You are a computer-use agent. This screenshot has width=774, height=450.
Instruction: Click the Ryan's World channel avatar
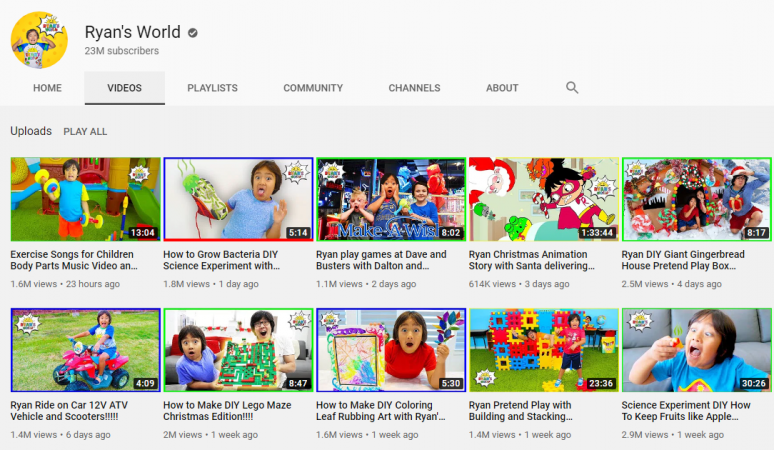[x=39, y=40]
